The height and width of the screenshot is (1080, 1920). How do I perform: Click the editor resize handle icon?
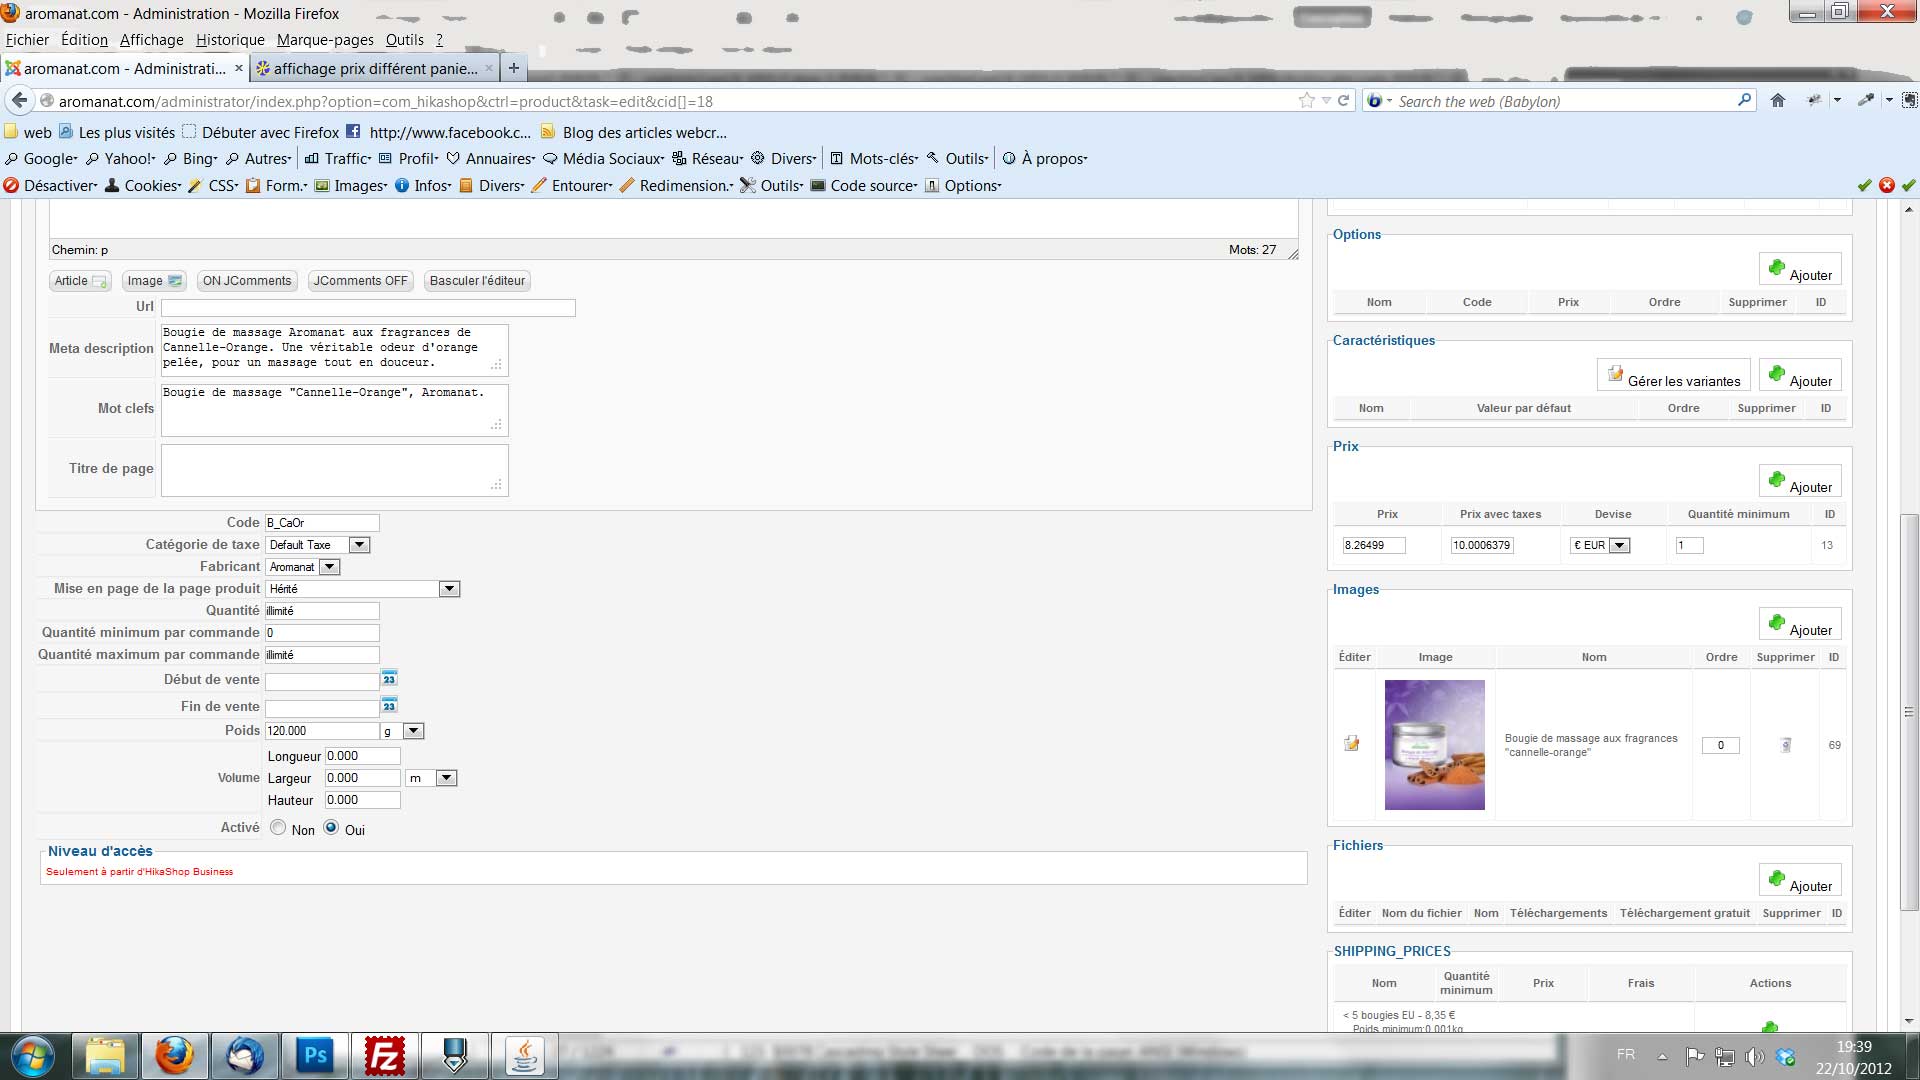coord(1293,253)
